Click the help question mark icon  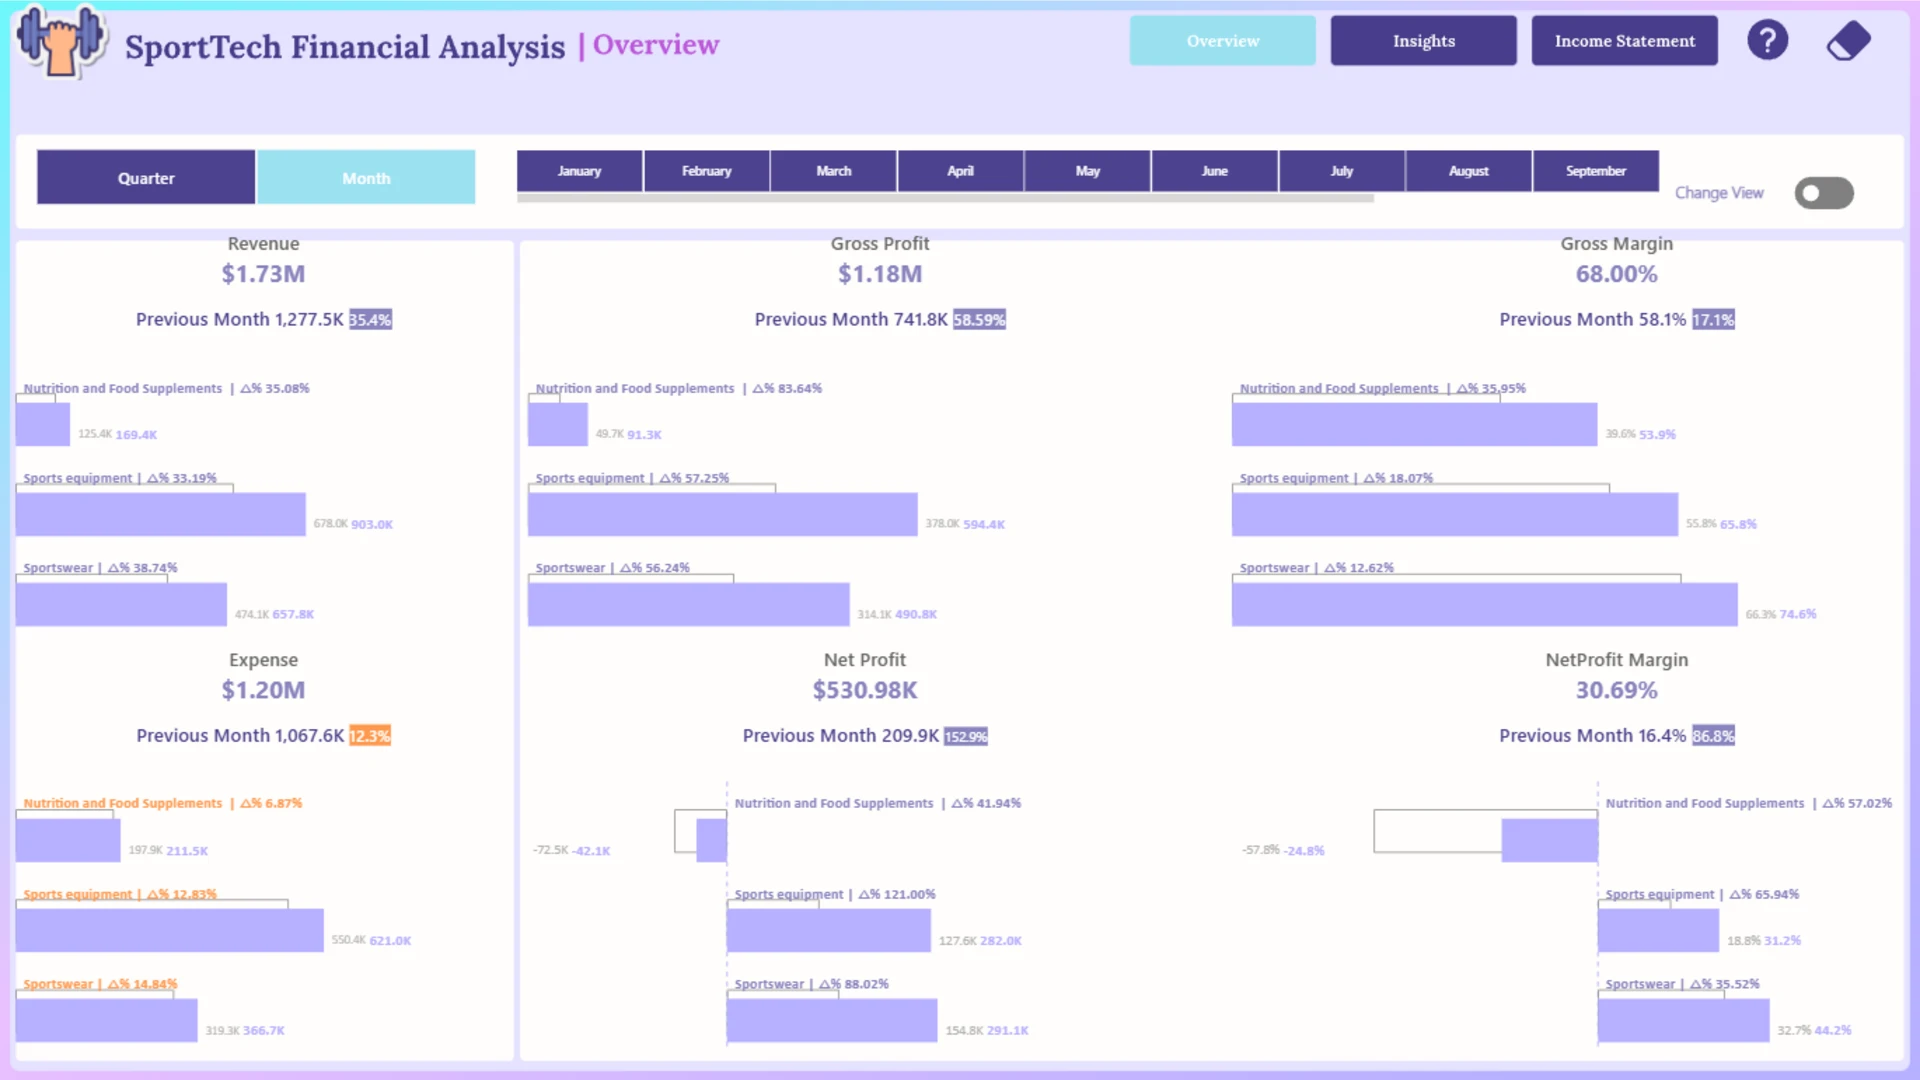tap(1767, 41)
